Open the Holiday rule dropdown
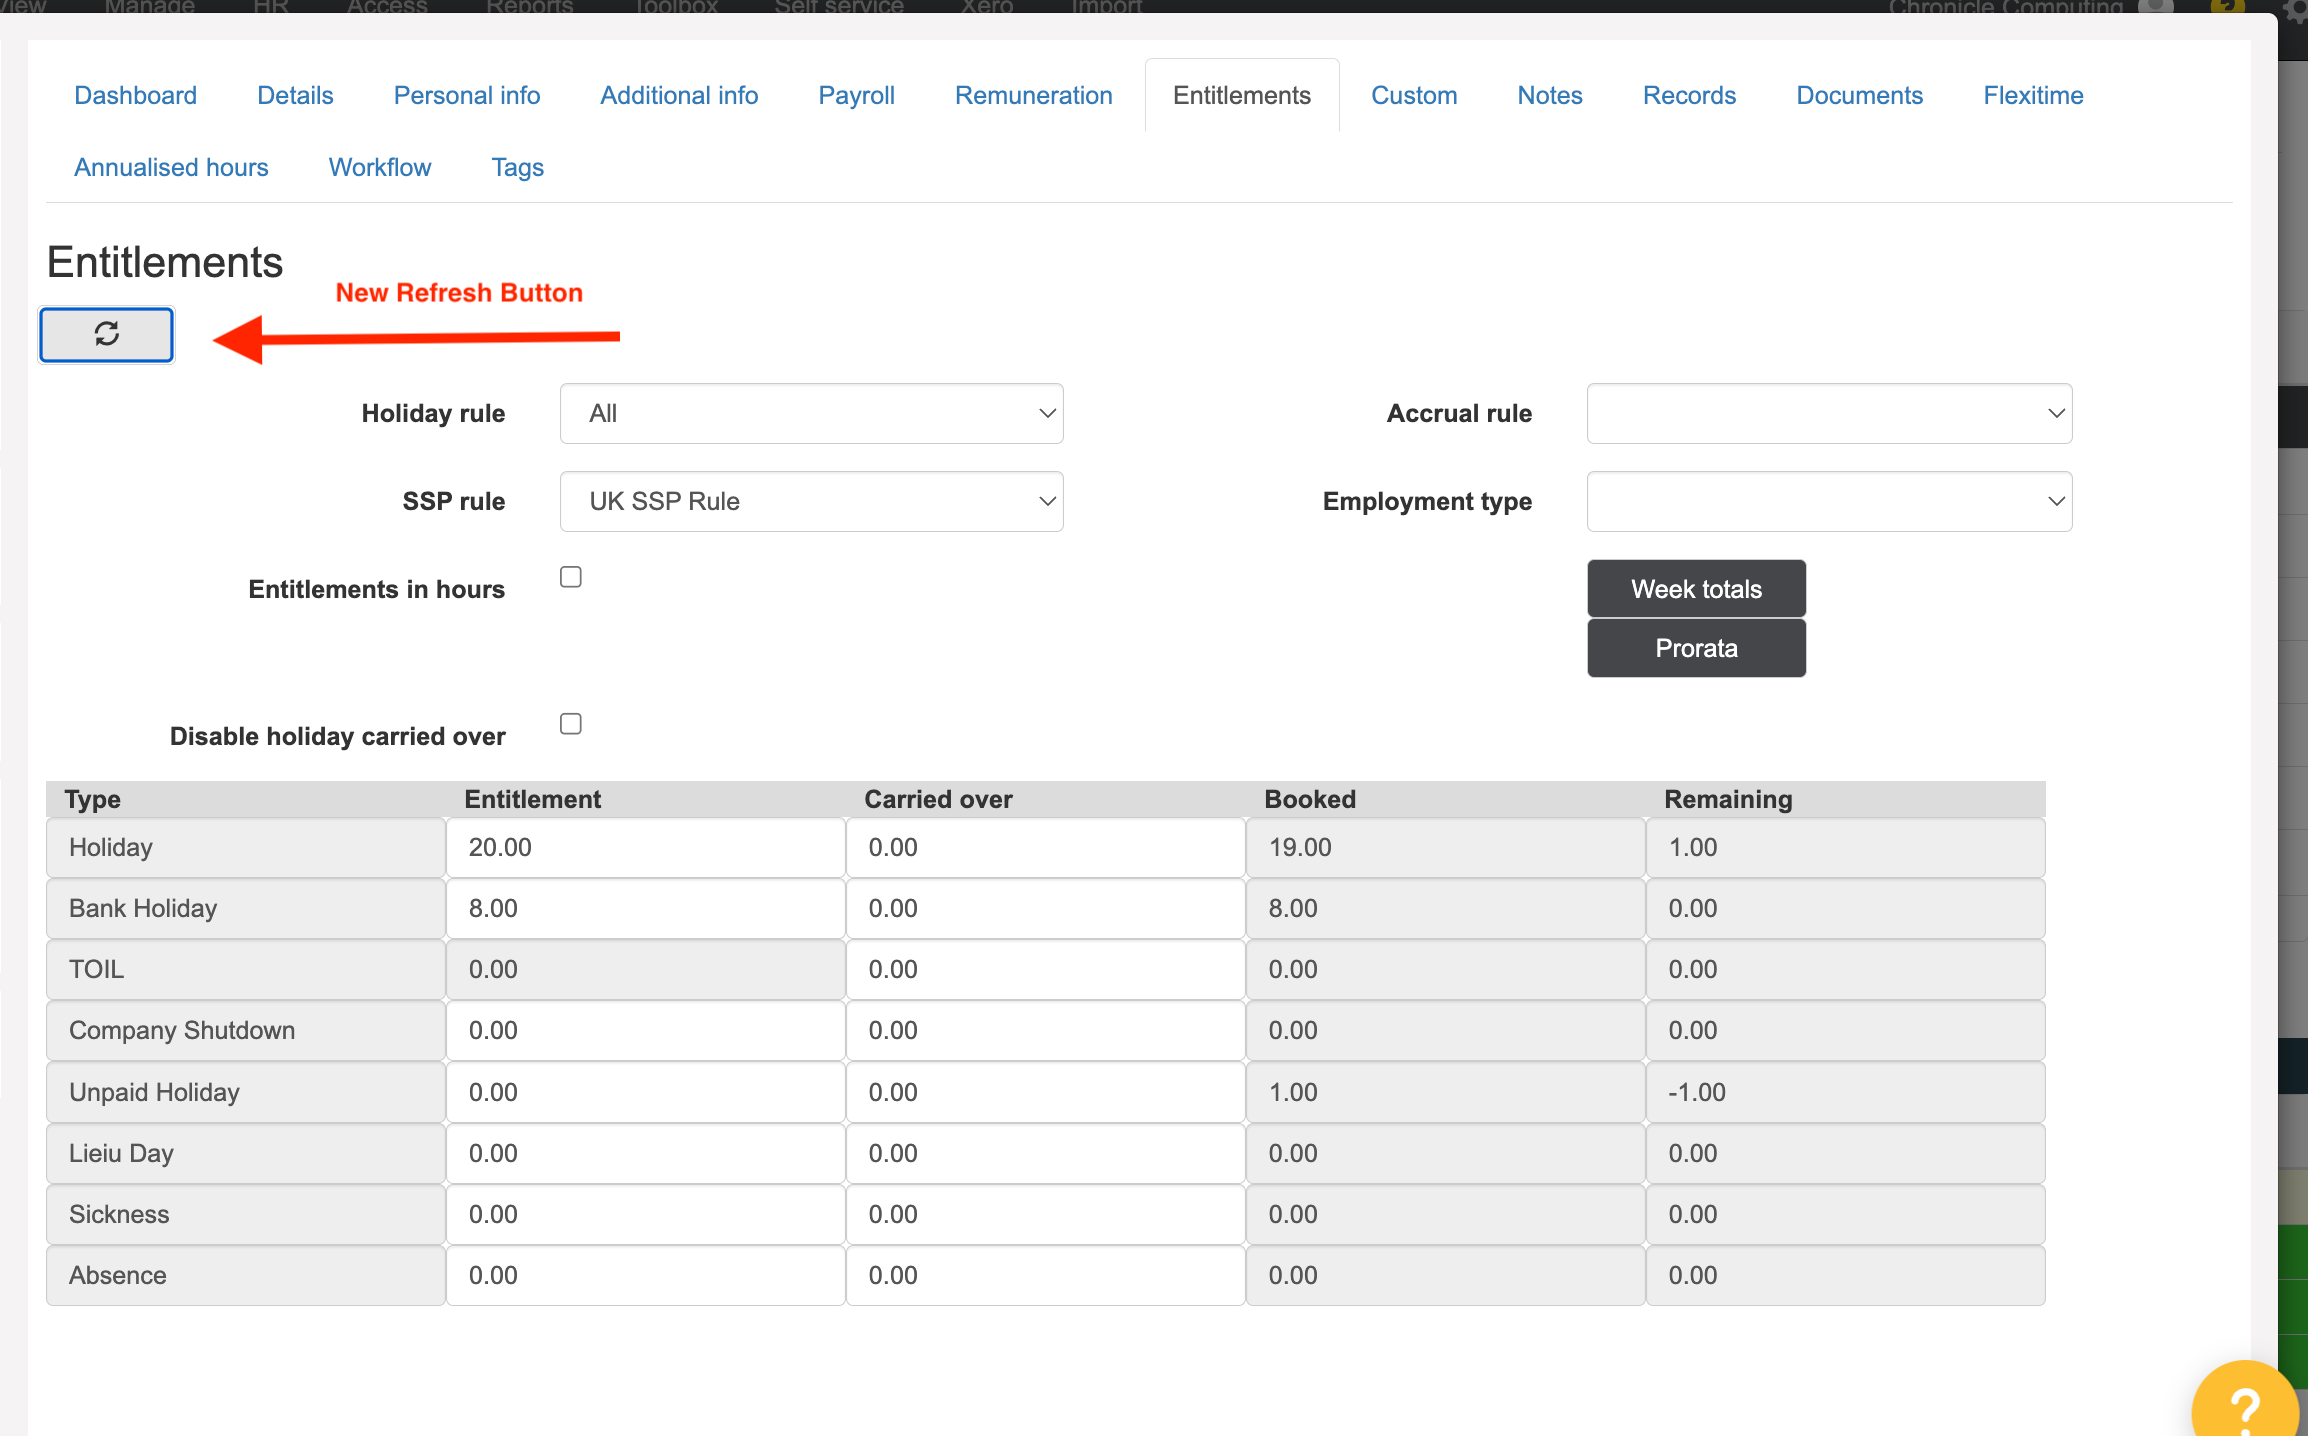 click(811, 414)
